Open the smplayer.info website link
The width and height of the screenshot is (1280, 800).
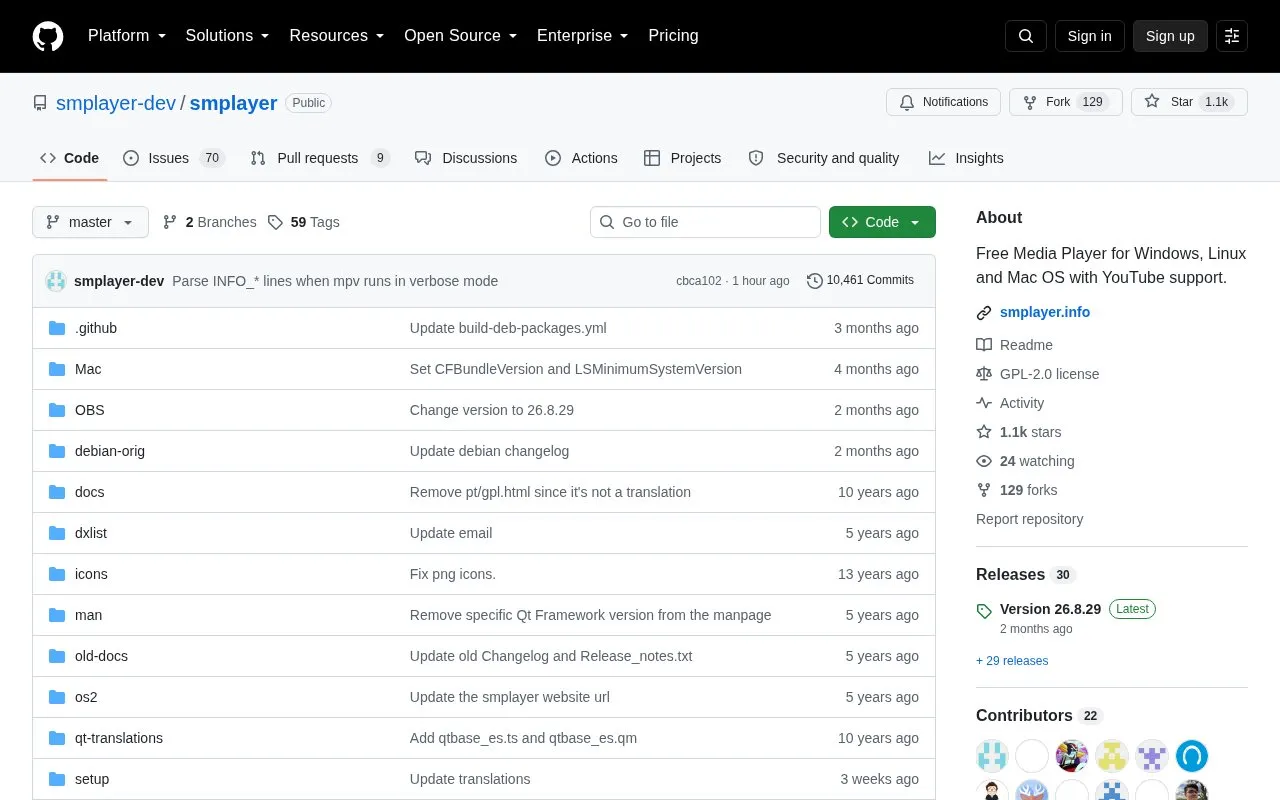coord(1045,312)
